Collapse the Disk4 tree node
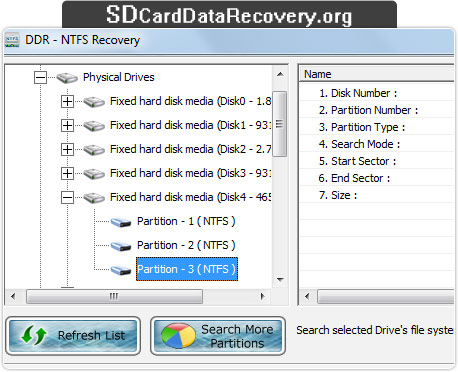 coord(67,197)
